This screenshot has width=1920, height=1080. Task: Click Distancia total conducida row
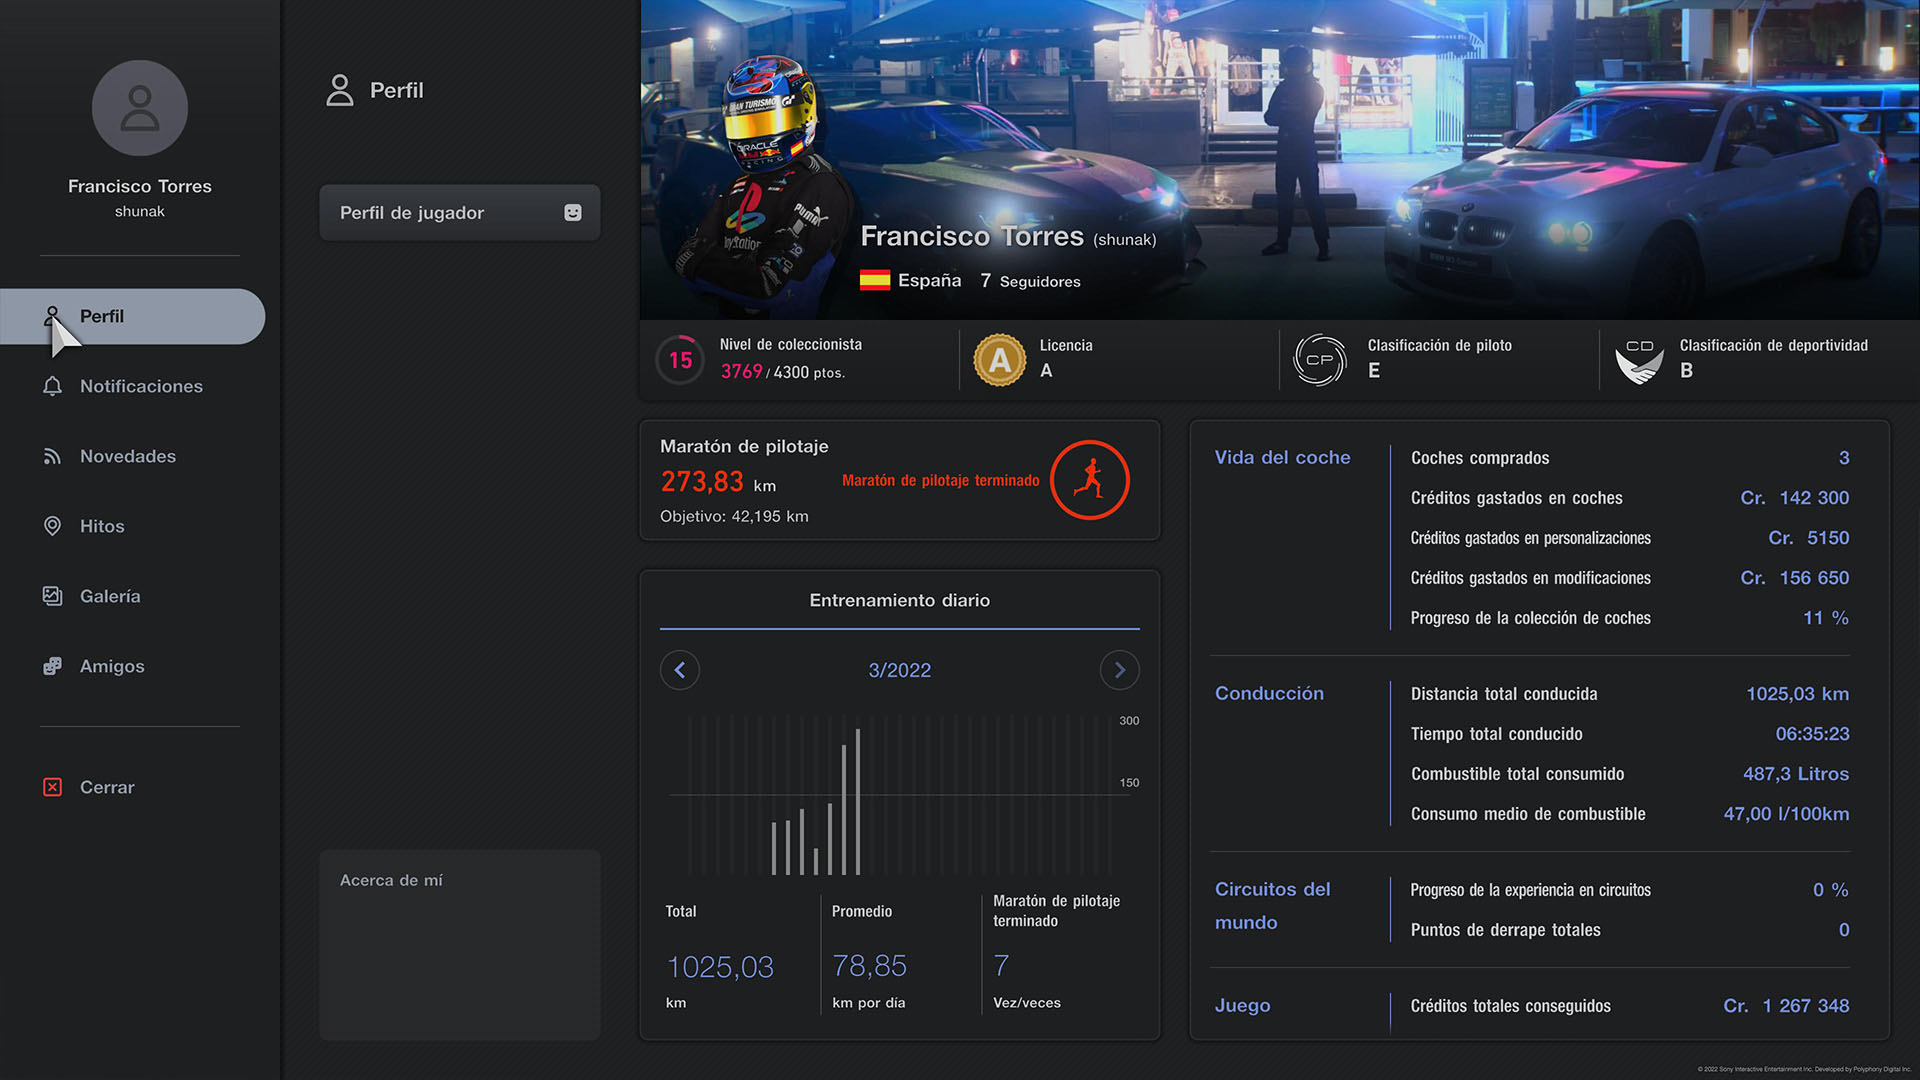point(1630,694)
